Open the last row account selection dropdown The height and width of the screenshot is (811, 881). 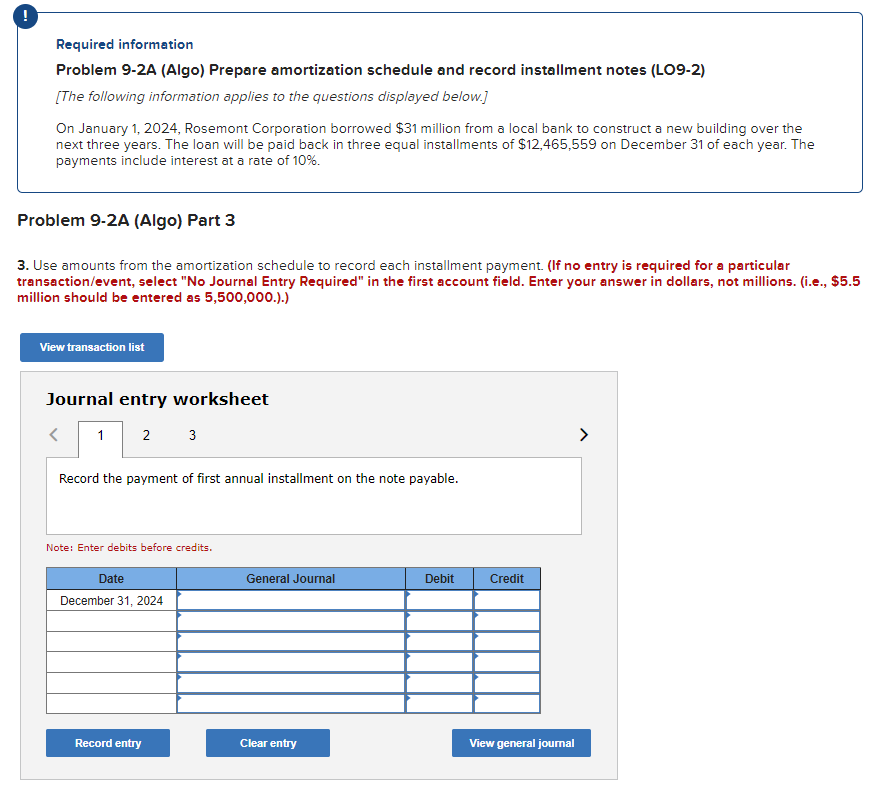(x=290, y=702)
